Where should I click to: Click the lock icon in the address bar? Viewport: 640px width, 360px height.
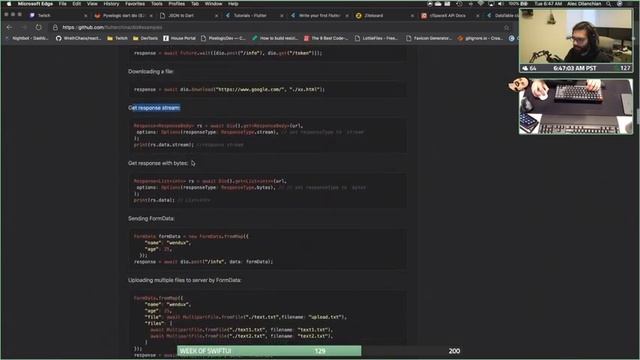point(55,27)
